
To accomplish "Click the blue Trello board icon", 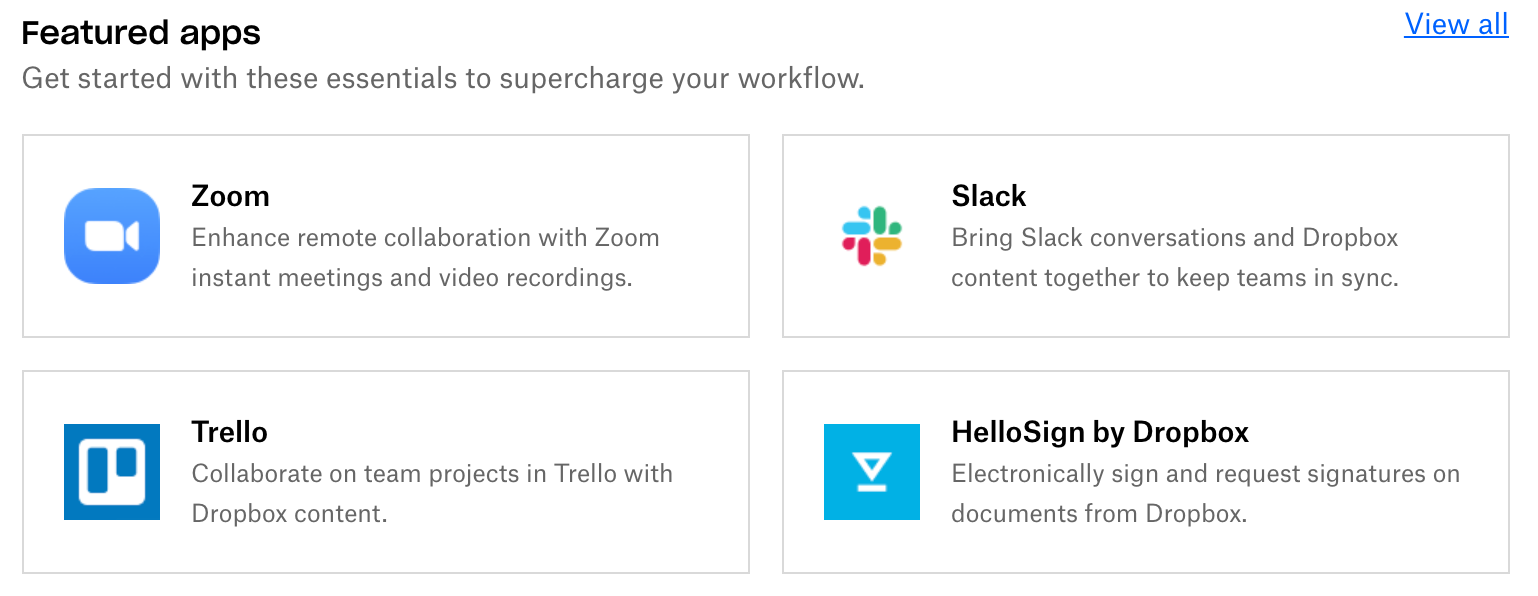I will tap(112, 472).
